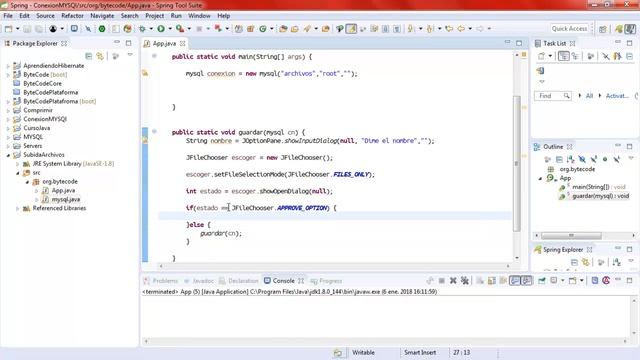This screenshot has width=640, height=360.
Task: Switch to the Javadoc tab
Action: [x=199, y=281]
